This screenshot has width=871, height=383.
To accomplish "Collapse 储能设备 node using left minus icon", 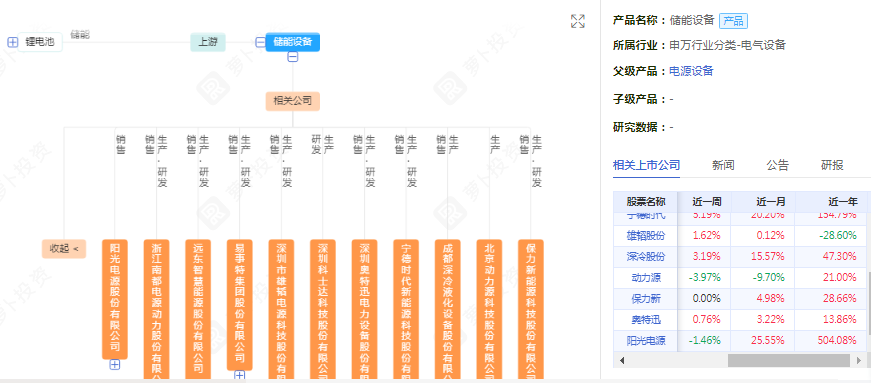I will point(260,42).
